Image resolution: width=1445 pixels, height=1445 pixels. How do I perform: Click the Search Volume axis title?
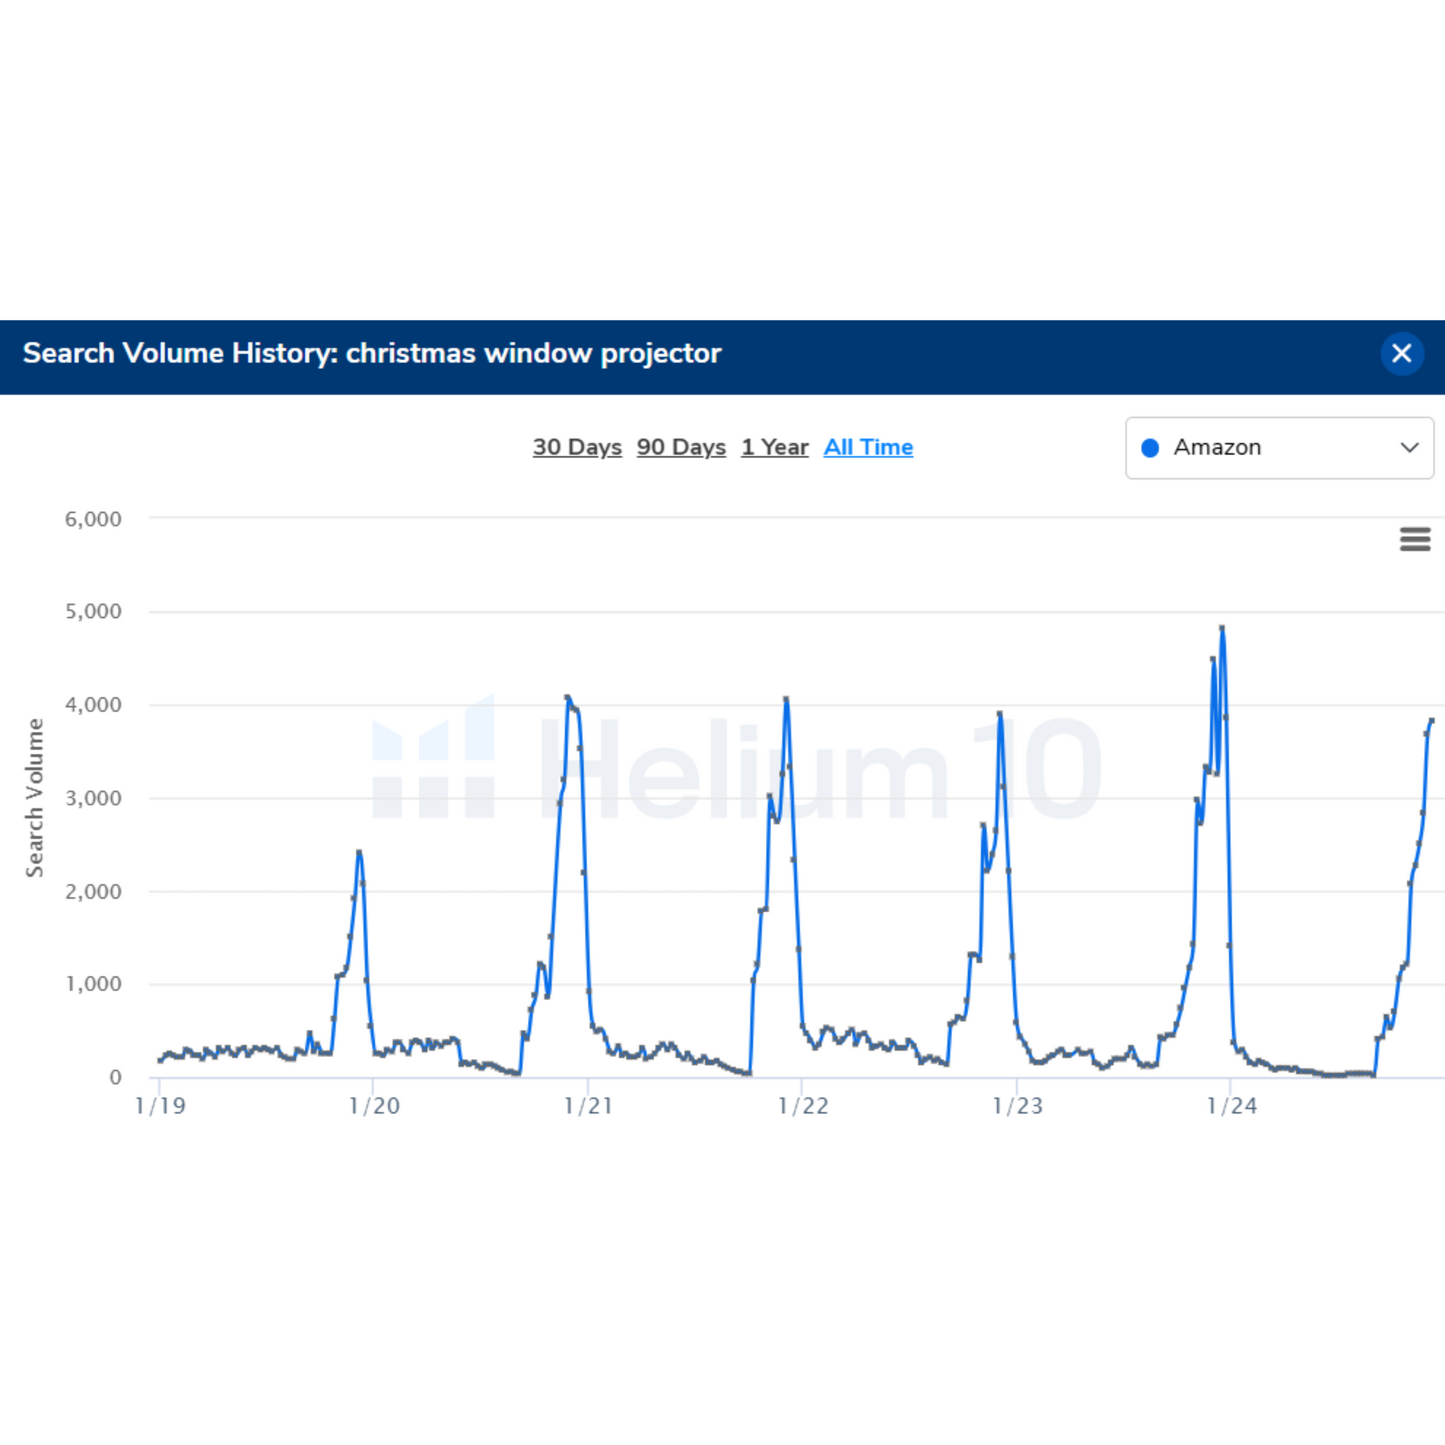tap(35, 798)
